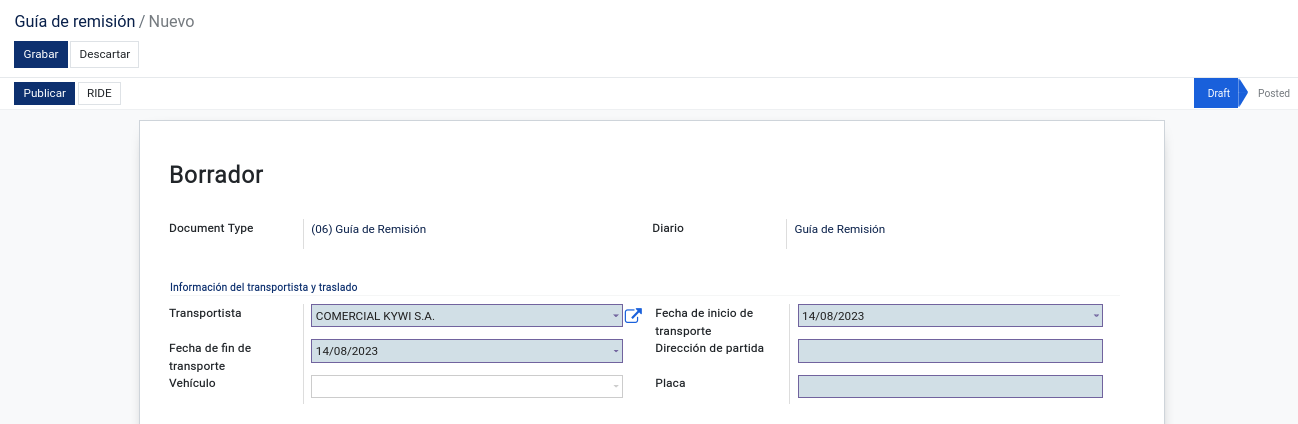This screenshot has width=1298, height=424.
Task: Click the Document Type value (06) Guía de Remisión
Action: click(x=369, y=229)
